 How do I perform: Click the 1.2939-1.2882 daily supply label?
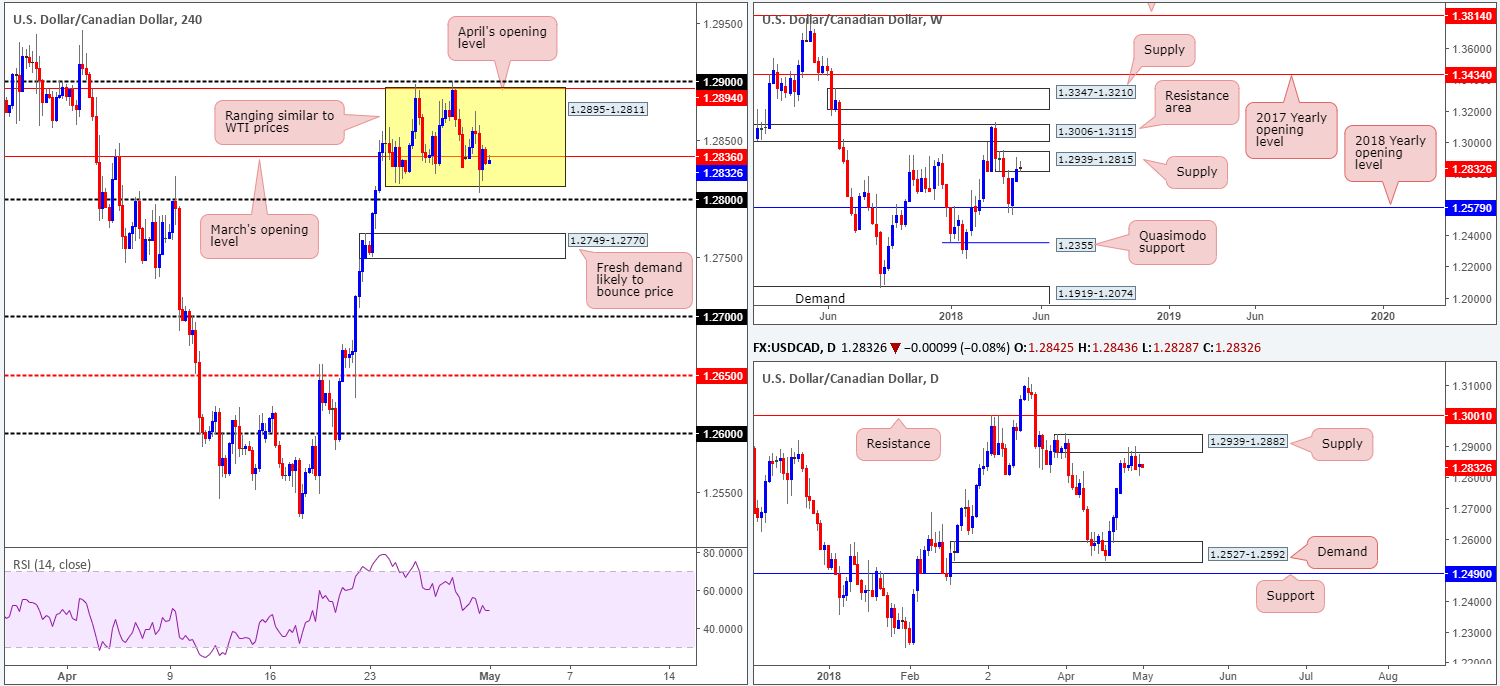(1247, 441)
